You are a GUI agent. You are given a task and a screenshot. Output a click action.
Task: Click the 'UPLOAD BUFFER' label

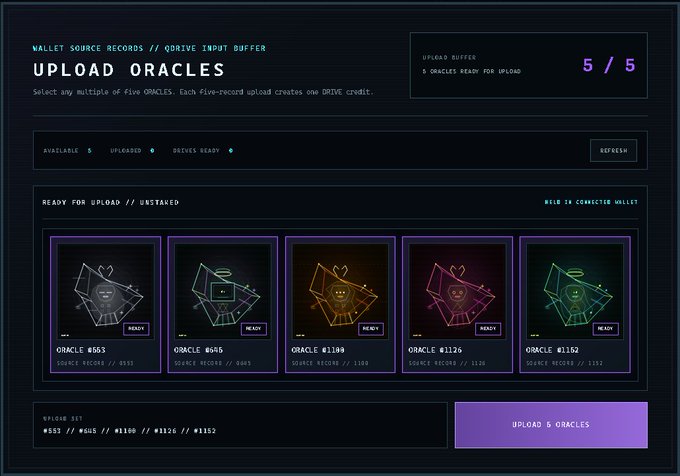[449, 57]
